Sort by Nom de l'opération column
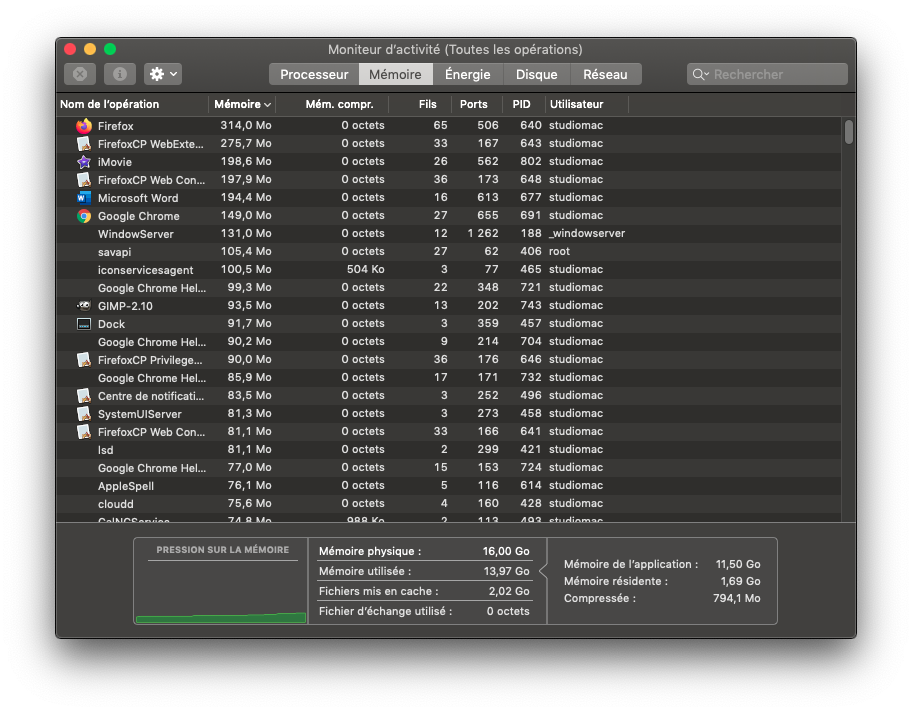Screen dimensions: 912x712 click(x=133, y=104)
